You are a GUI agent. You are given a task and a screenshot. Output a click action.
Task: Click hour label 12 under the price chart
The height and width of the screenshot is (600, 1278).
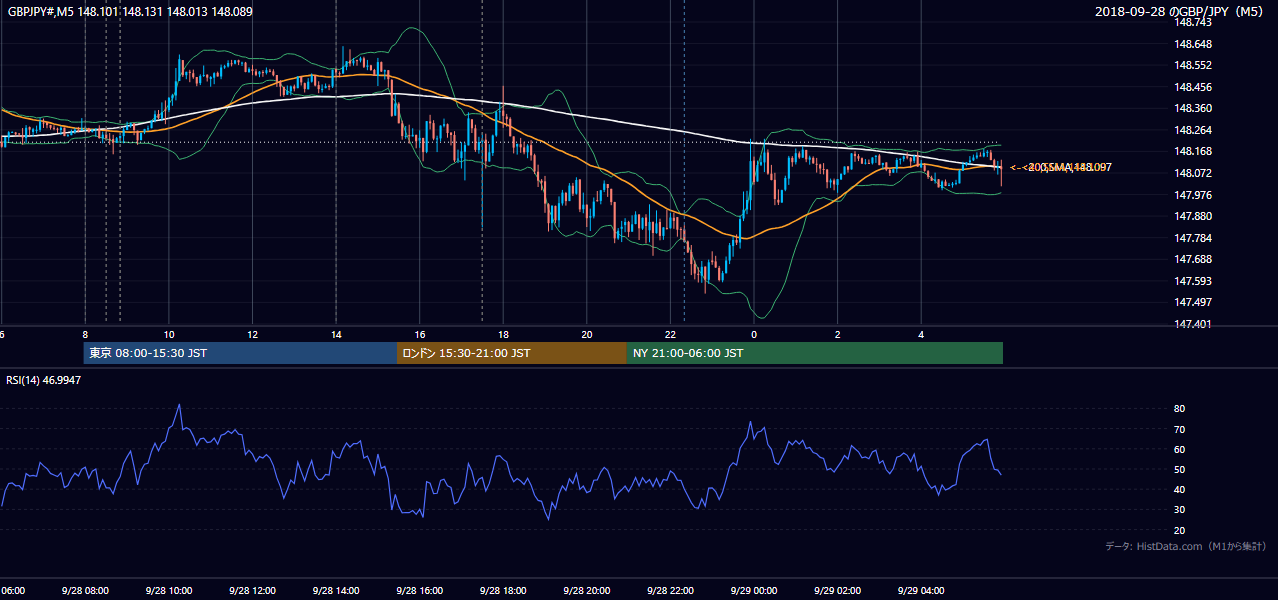[252, 334]
